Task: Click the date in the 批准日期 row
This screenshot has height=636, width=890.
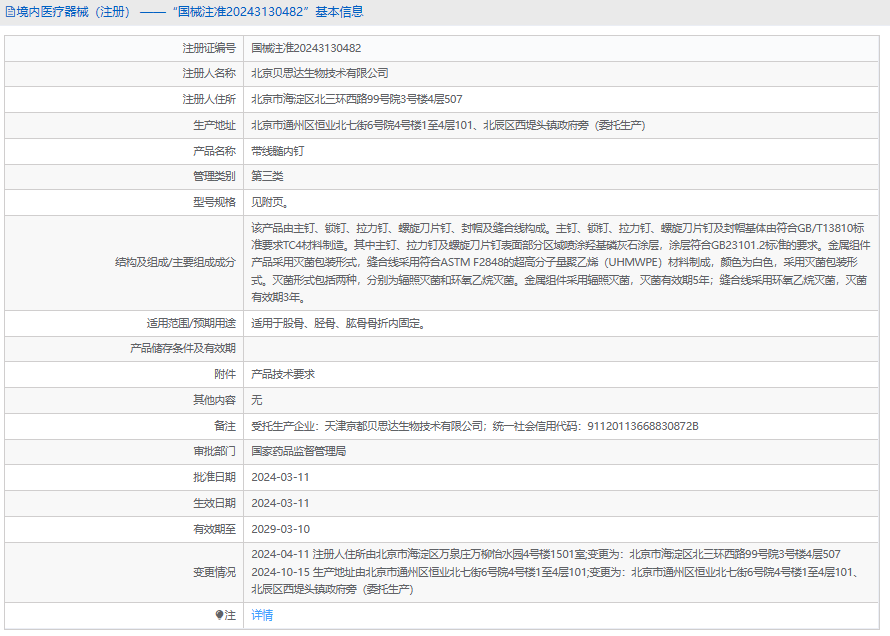Action: 280,478
